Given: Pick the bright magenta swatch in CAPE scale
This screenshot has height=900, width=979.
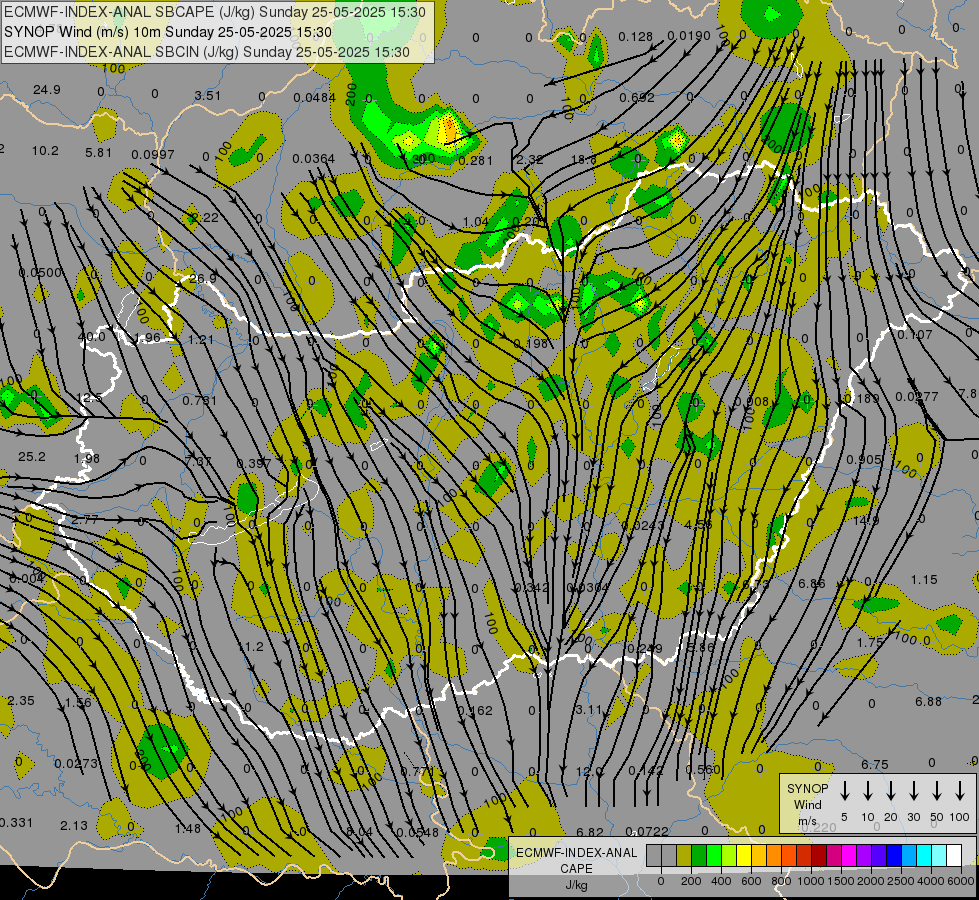Looking at the screenshot, I should (x=849, y=856).
